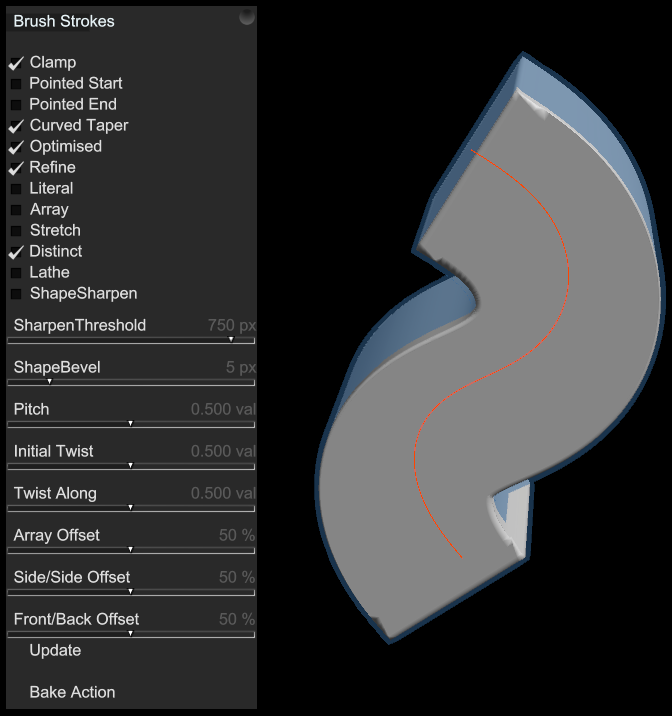672x716 pixels.
Task: Click the Update button
Action: pos(55,650)
